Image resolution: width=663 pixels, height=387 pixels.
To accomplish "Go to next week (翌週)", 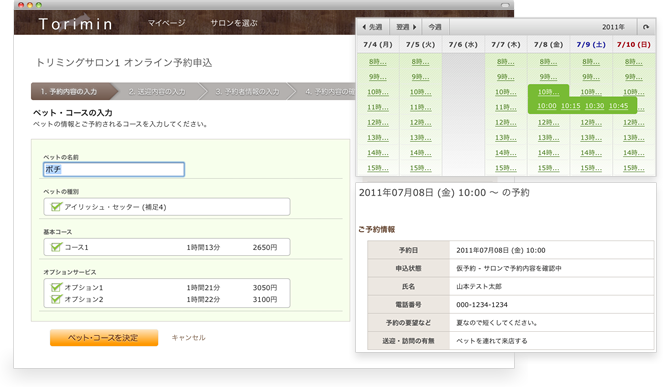I will point(406,27).
